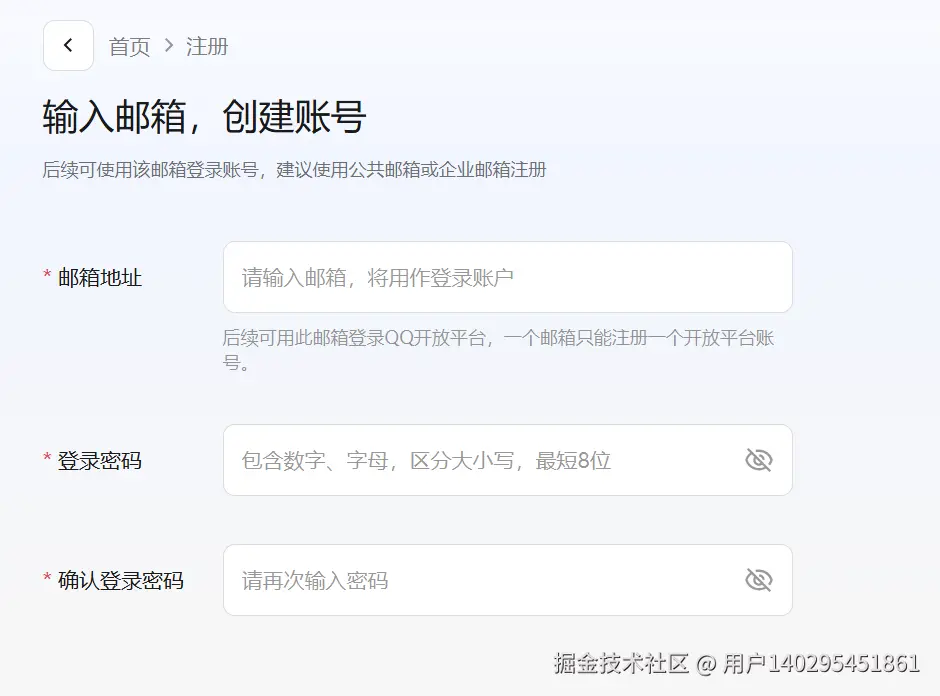
Task: Select 注册 in the navigation path
Action: coord(207,46)
